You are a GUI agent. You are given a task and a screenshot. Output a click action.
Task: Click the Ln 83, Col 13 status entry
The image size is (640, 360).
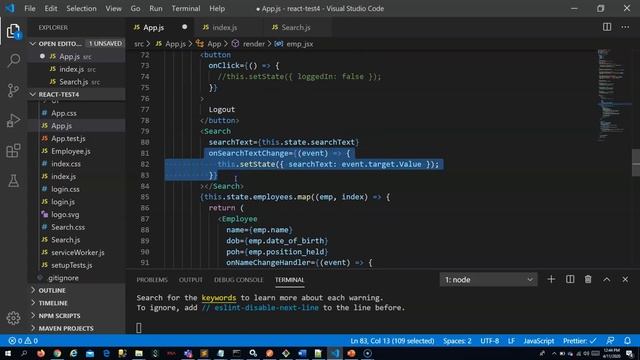click(x=392, y=341)
